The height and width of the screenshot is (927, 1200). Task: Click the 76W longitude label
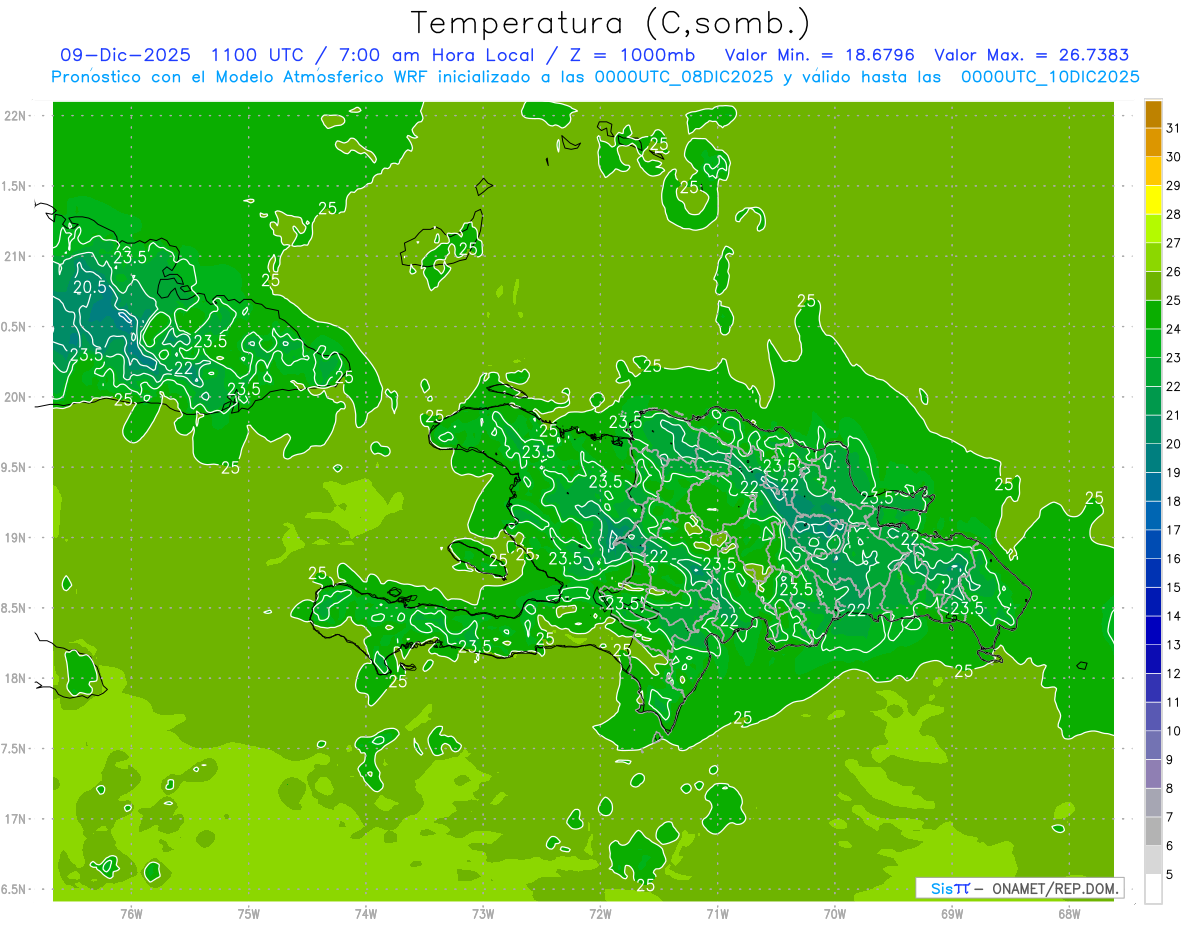click(130, 913)
